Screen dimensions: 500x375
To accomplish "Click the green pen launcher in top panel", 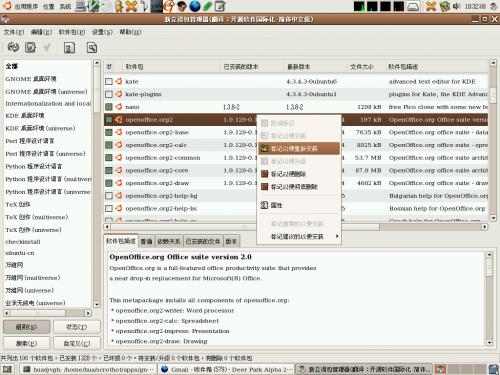I will 207,6.
